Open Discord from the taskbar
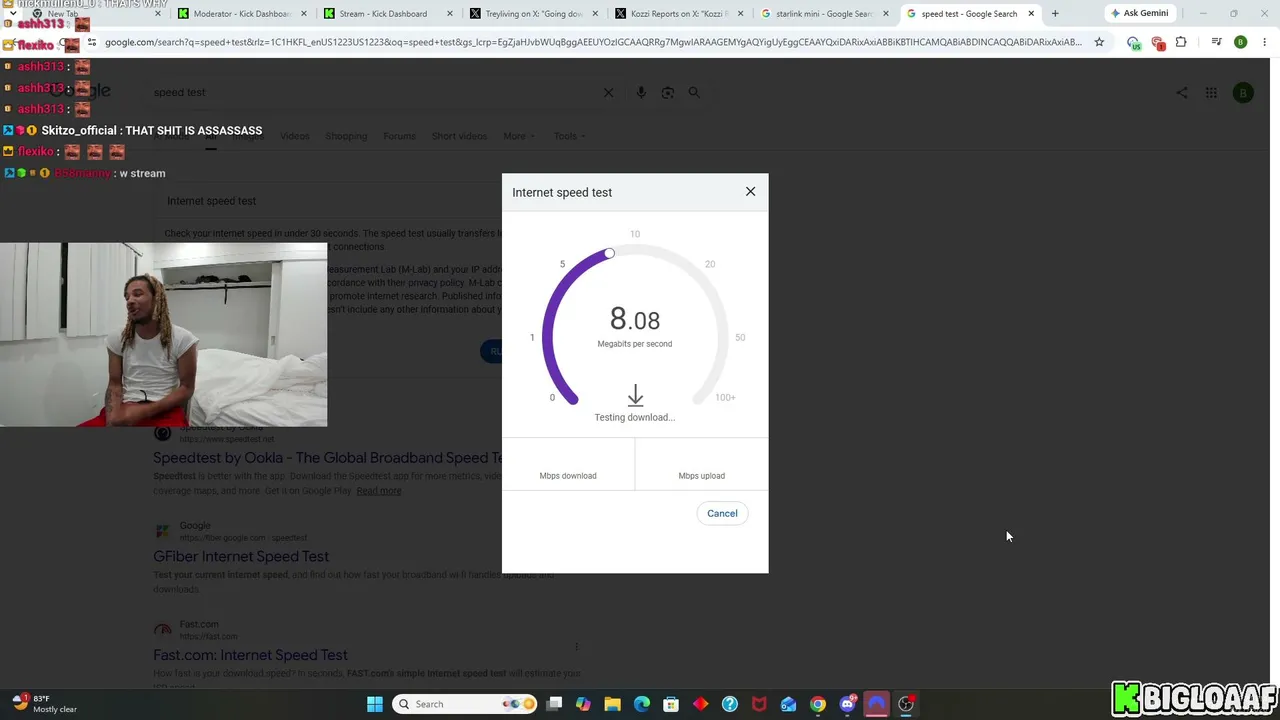1280x720 pixels. [848, 704]
